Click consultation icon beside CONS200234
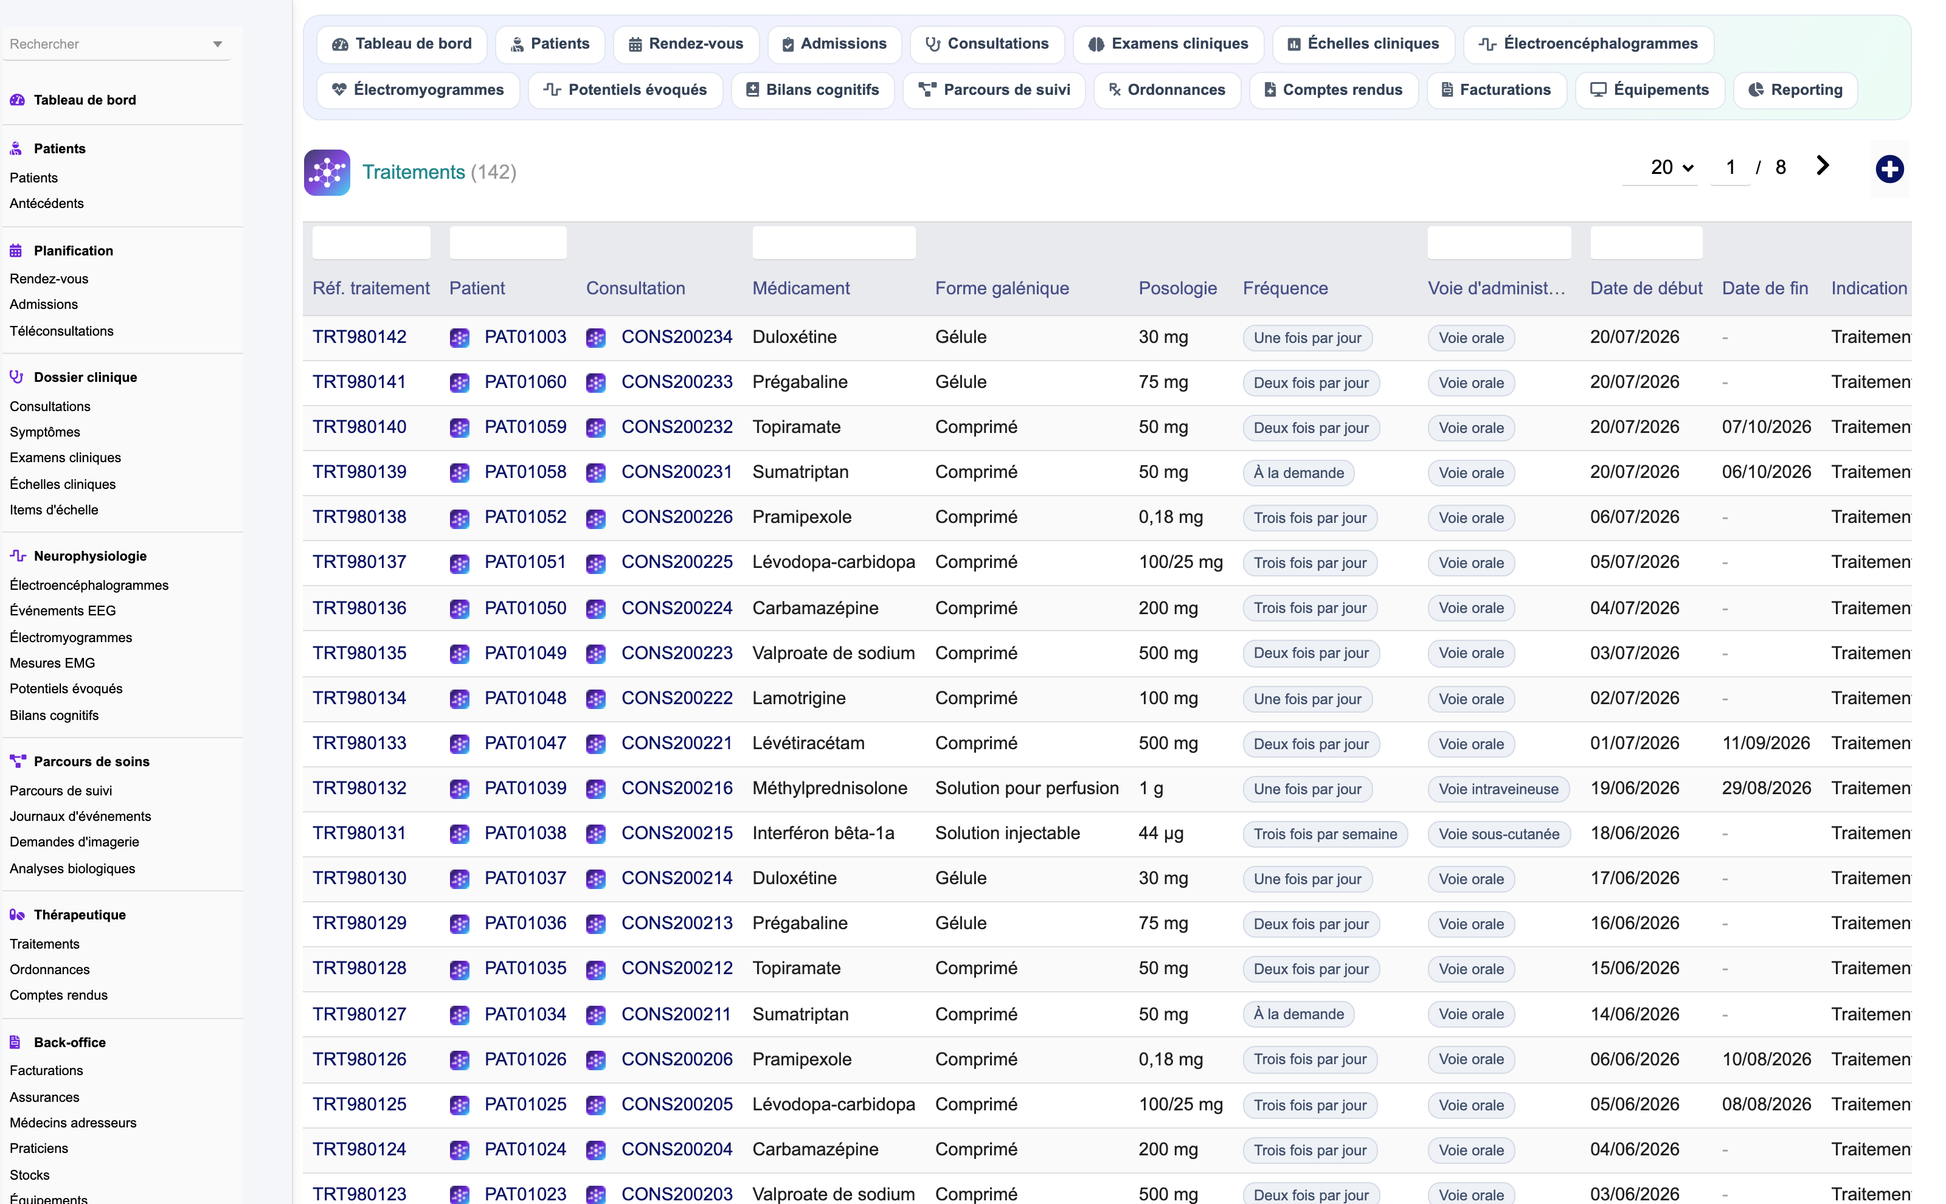This screenshot has height=1204, width=1946. (x=596, y=338)
